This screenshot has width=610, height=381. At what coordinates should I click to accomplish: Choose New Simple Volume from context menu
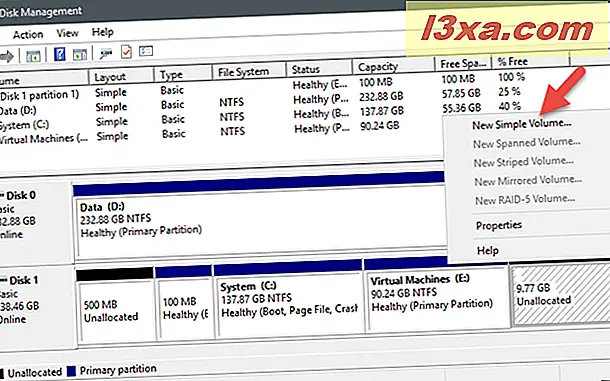[521, 125]
